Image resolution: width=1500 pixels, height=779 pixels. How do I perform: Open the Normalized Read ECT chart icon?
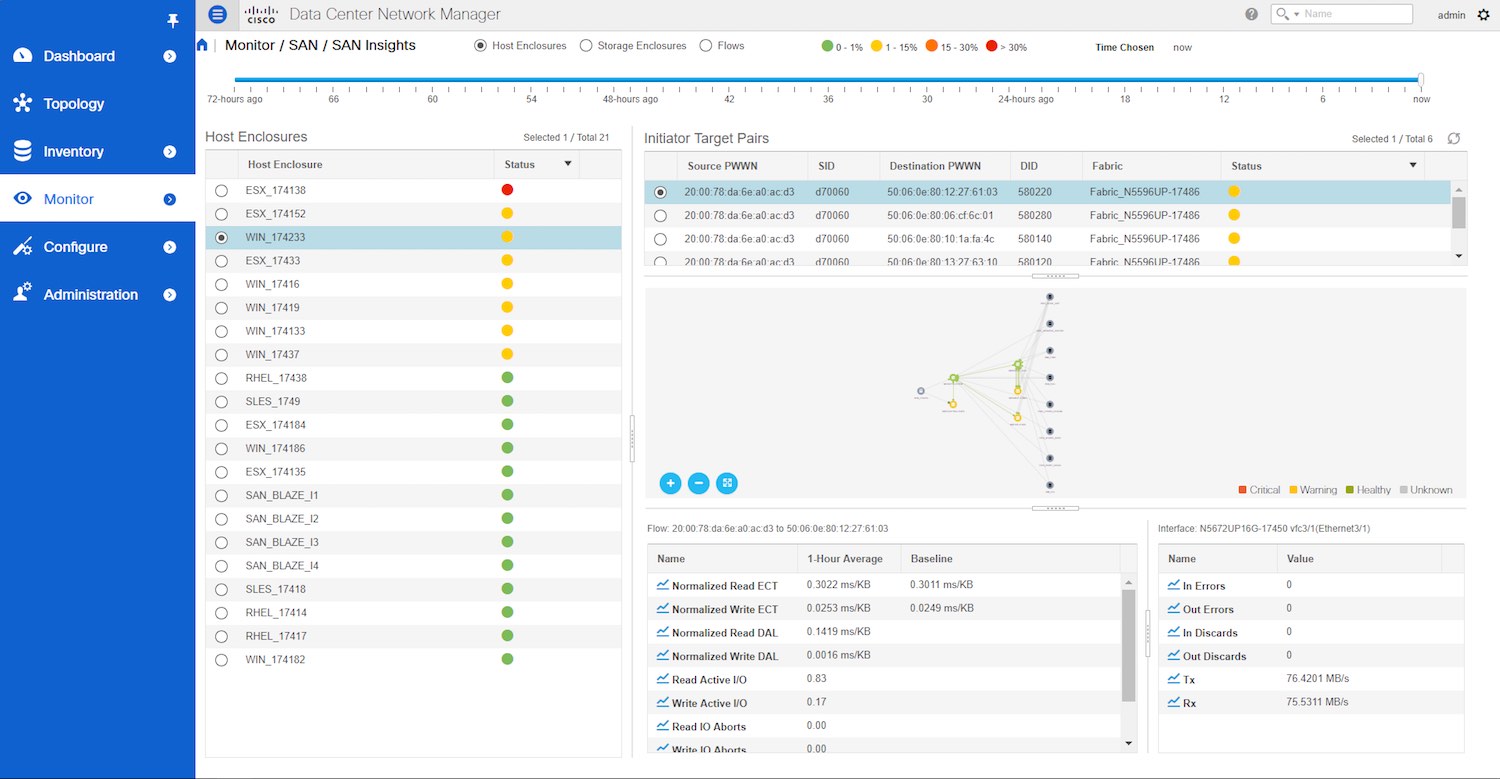coord(662,584)
